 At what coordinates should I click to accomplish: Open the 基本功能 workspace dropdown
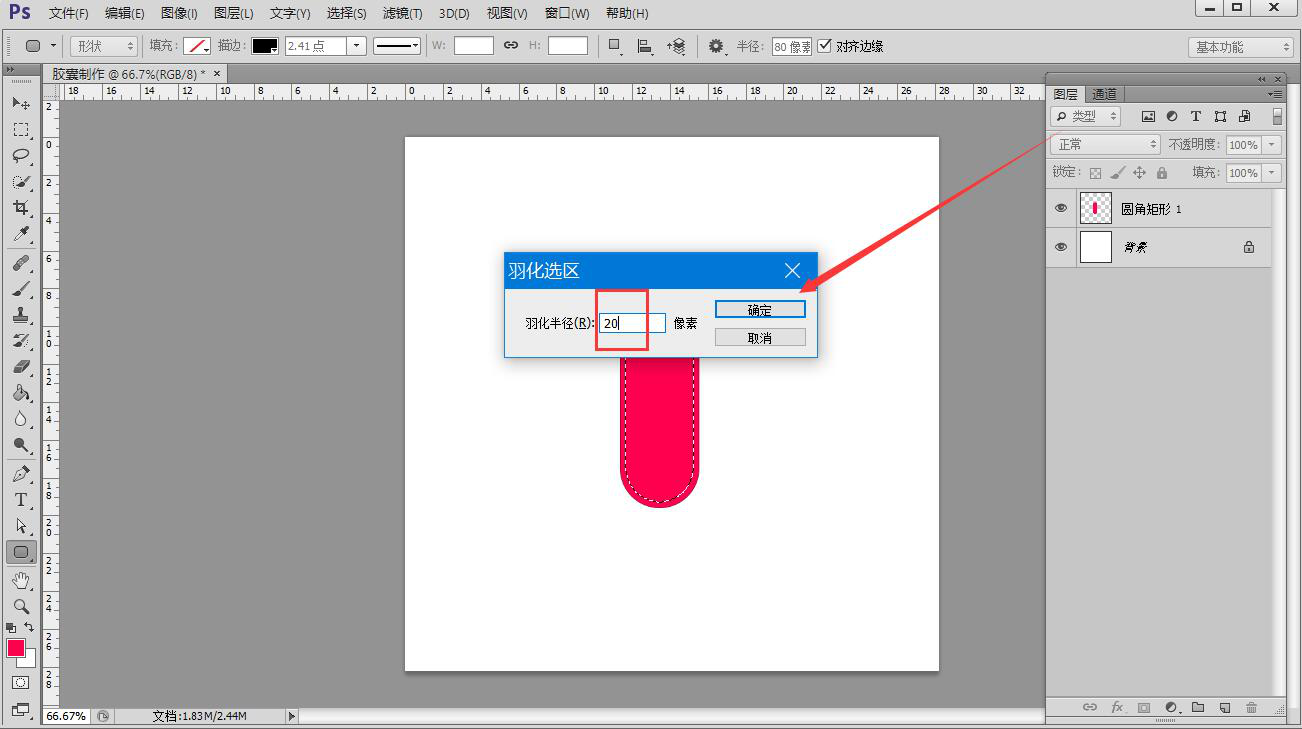point(1241,47)
